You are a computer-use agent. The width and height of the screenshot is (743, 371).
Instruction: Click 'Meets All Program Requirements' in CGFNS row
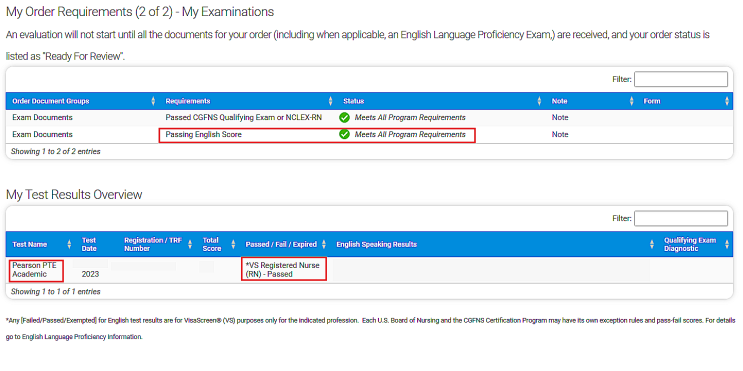(x=410, y=118)
